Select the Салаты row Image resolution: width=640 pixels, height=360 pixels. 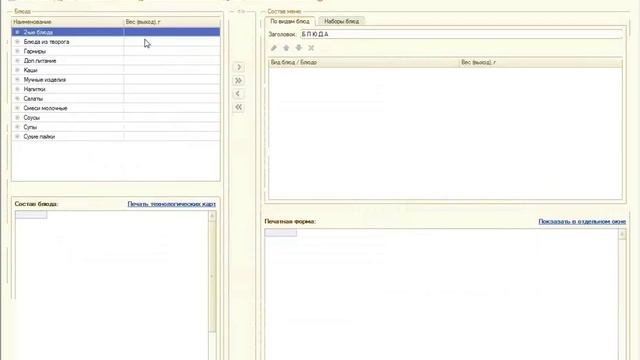116,98
